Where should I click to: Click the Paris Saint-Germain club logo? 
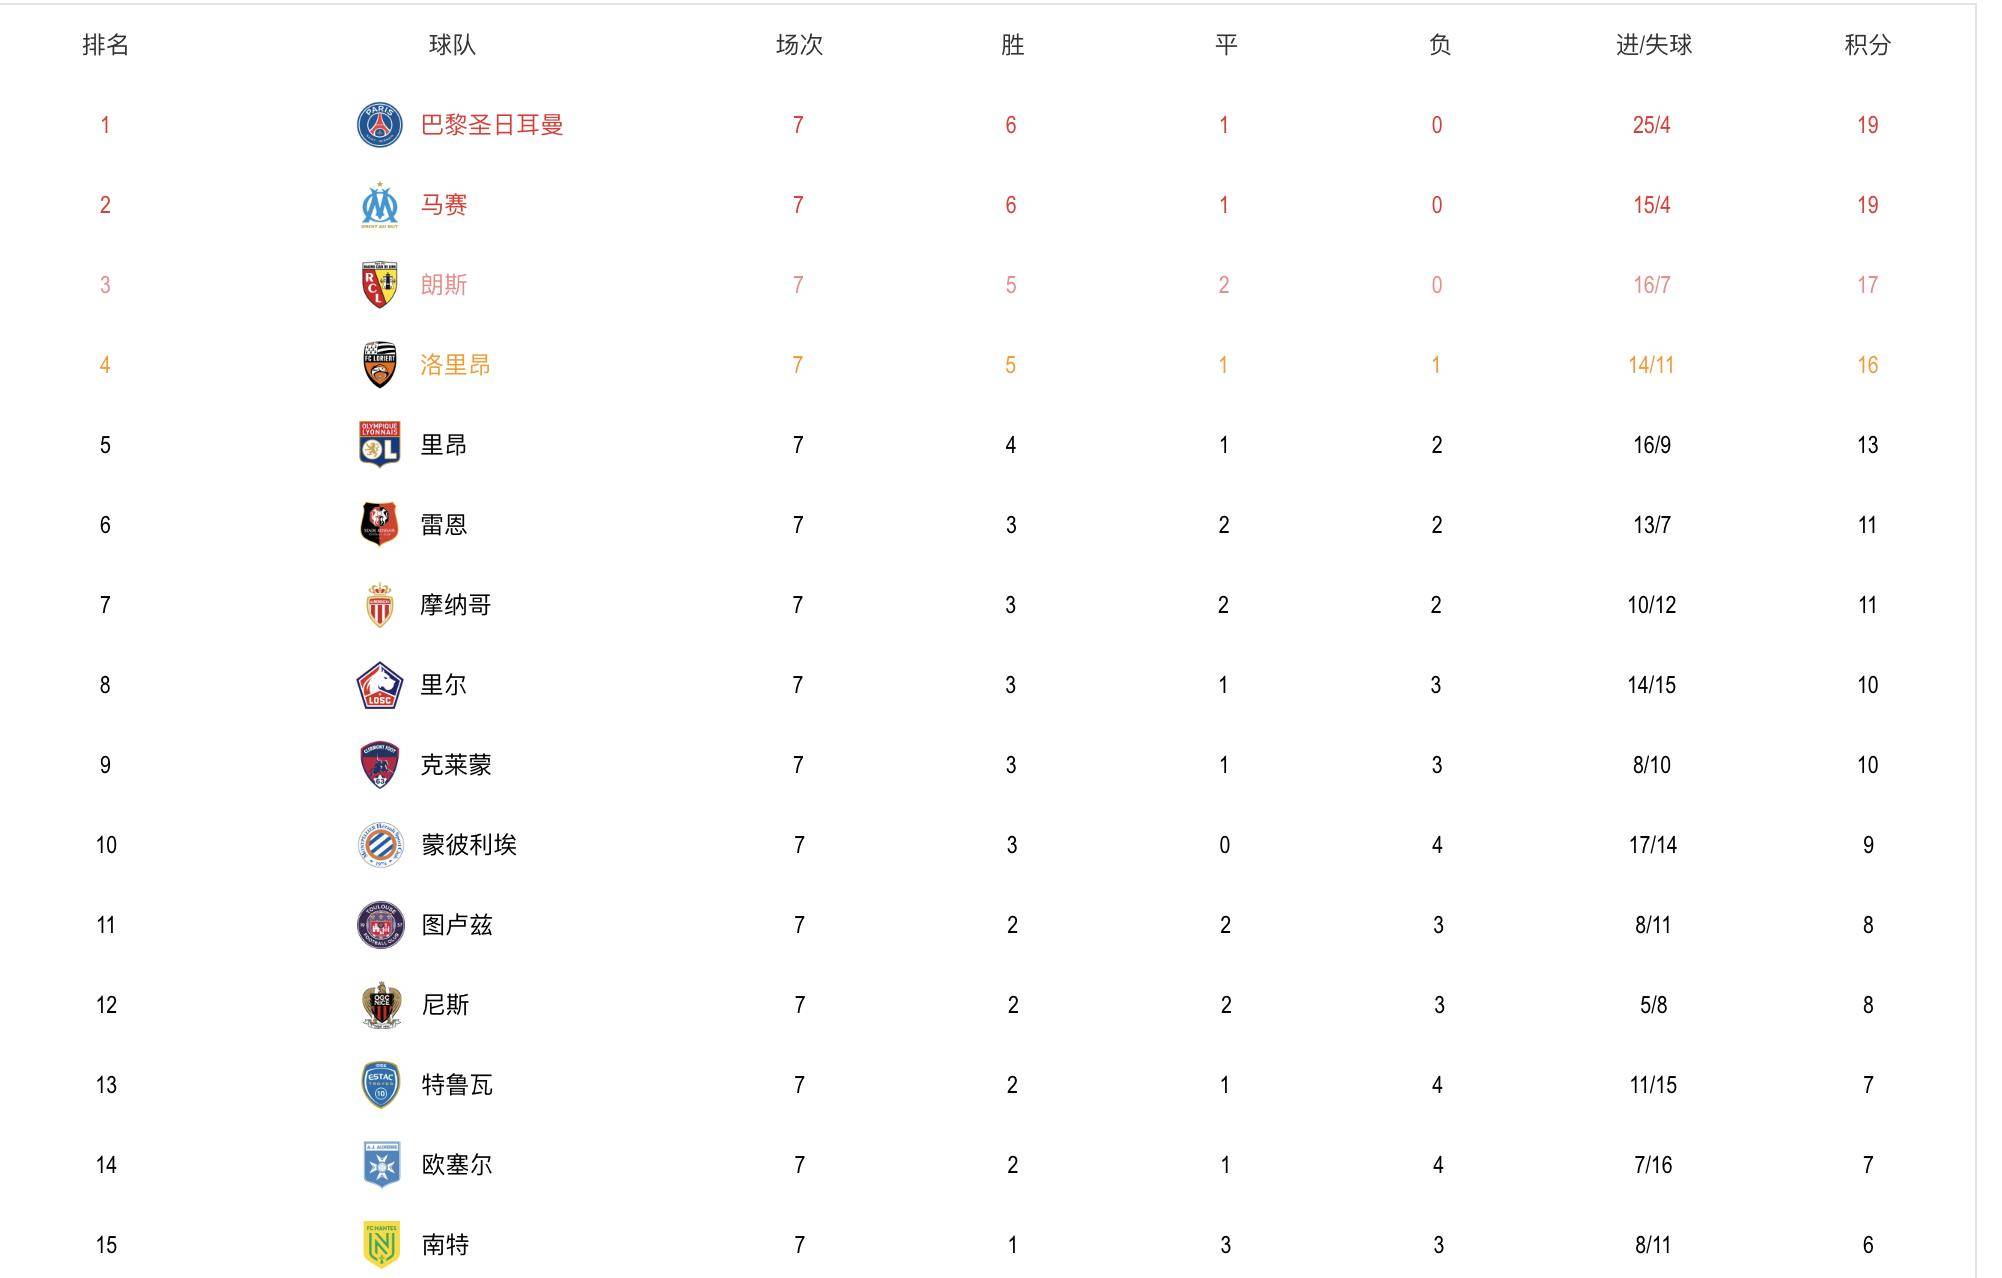coord(380,125)
